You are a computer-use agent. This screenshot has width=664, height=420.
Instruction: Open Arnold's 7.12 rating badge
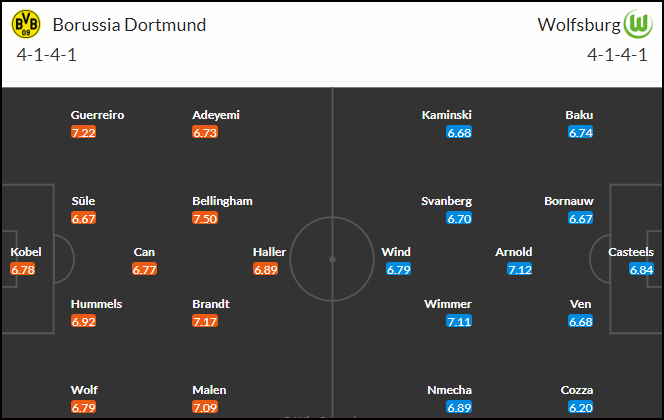(520, 269)
